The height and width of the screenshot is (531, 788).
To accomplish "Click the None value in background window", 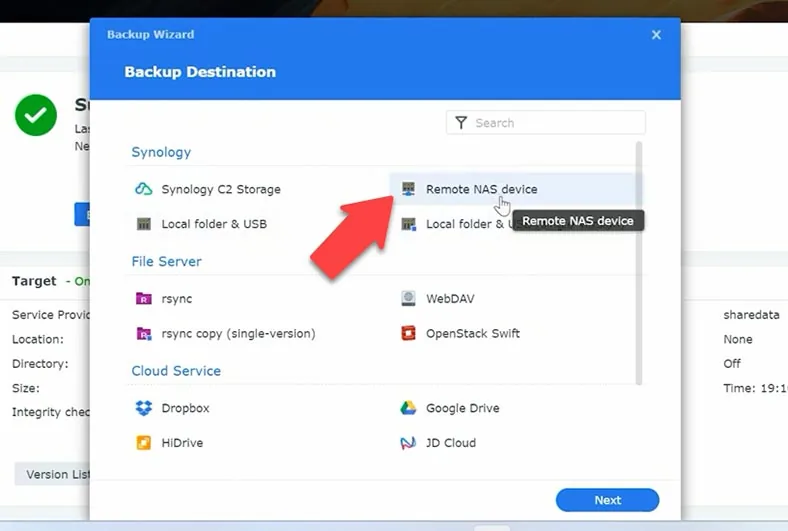I will coord(738,339).
